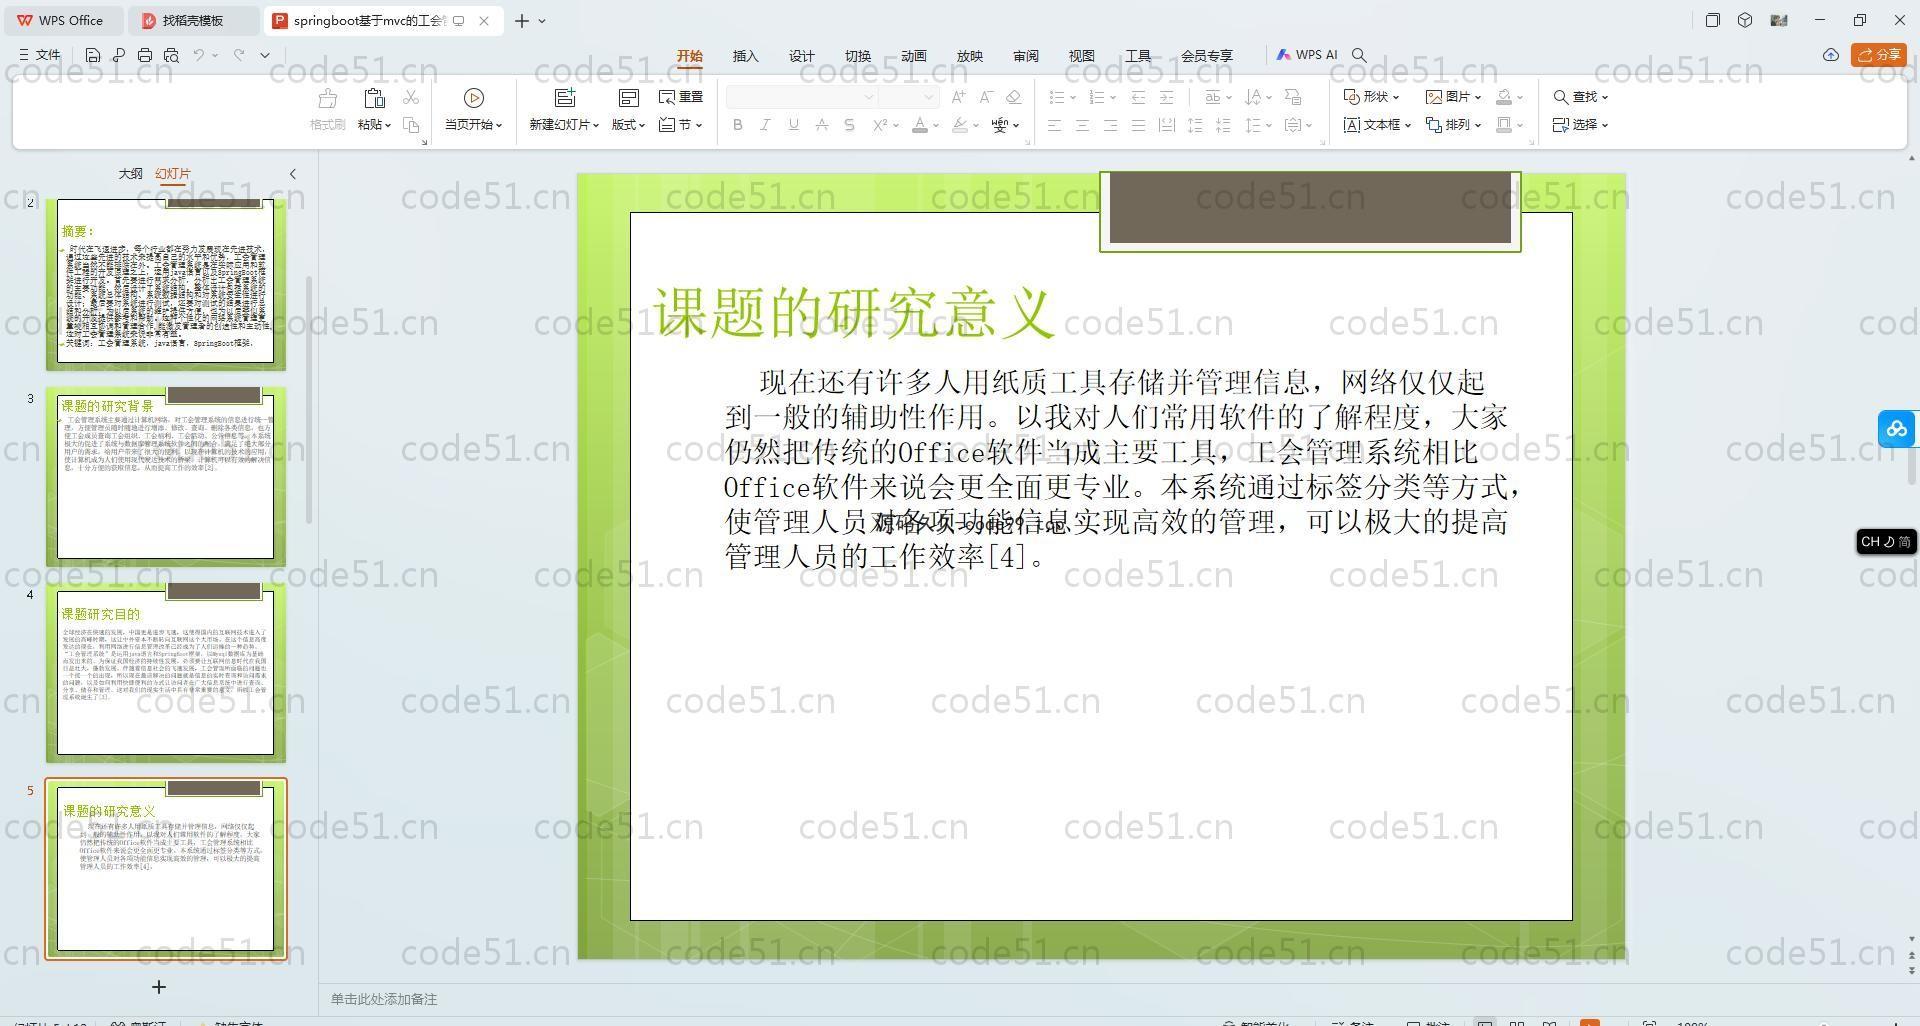
Task: Click the floating Baidu cloud icon
Action: coord(1897,429)
